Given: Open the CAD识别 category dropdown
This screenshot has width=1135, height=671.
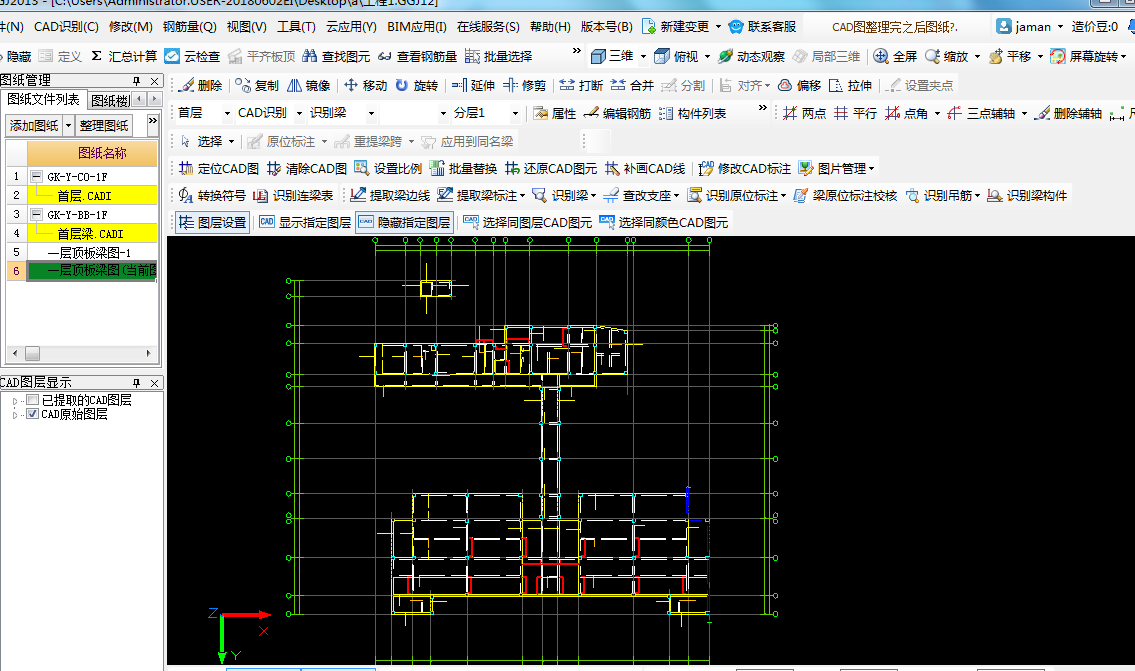Looking at the screenshot, I should (299, 114).
